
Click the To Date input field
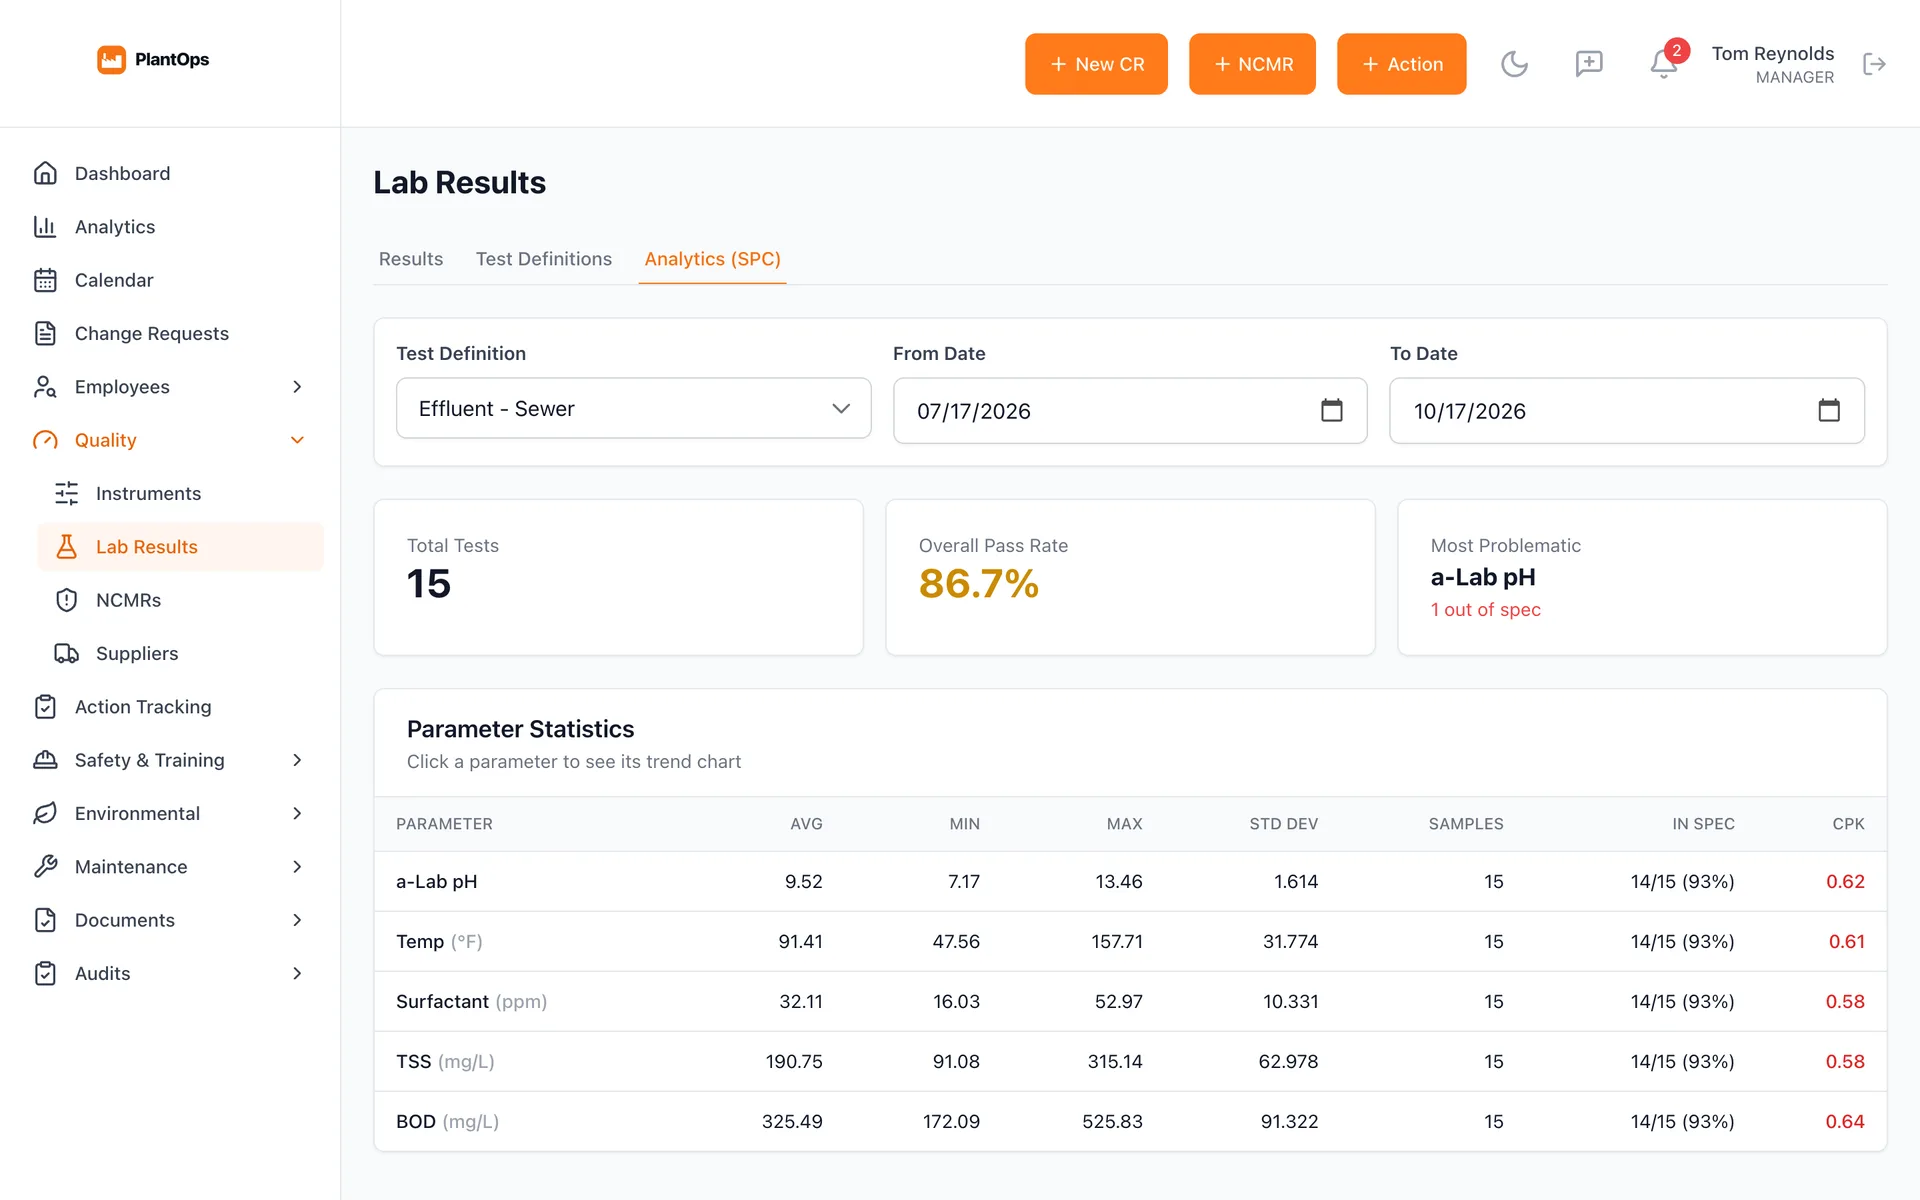1626,410
